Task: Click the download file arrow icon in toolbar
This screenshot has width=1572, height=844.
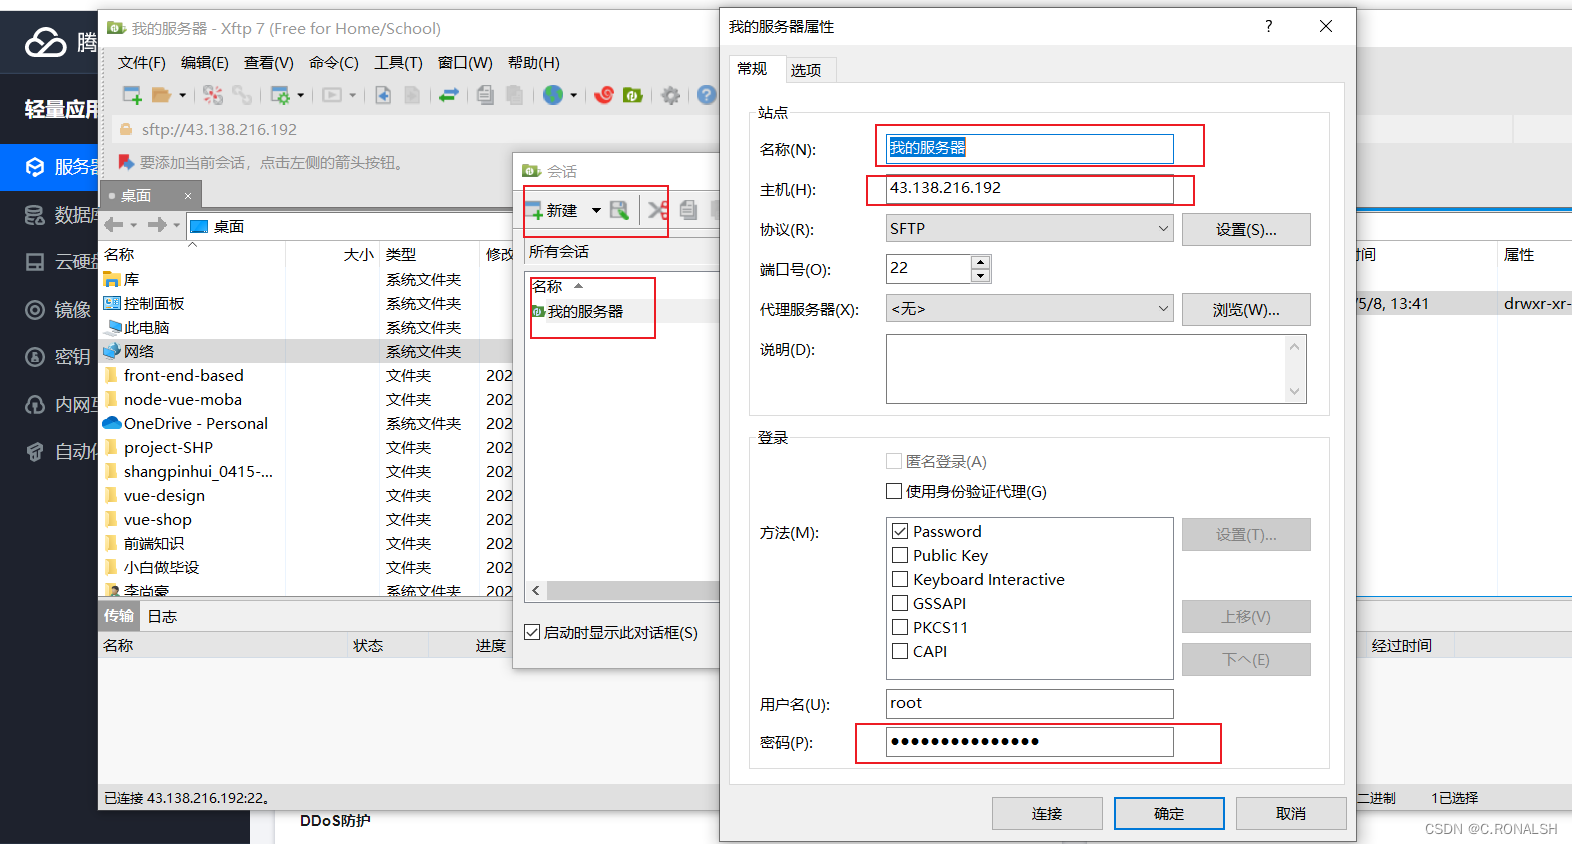Action: [x=383, y=95]
